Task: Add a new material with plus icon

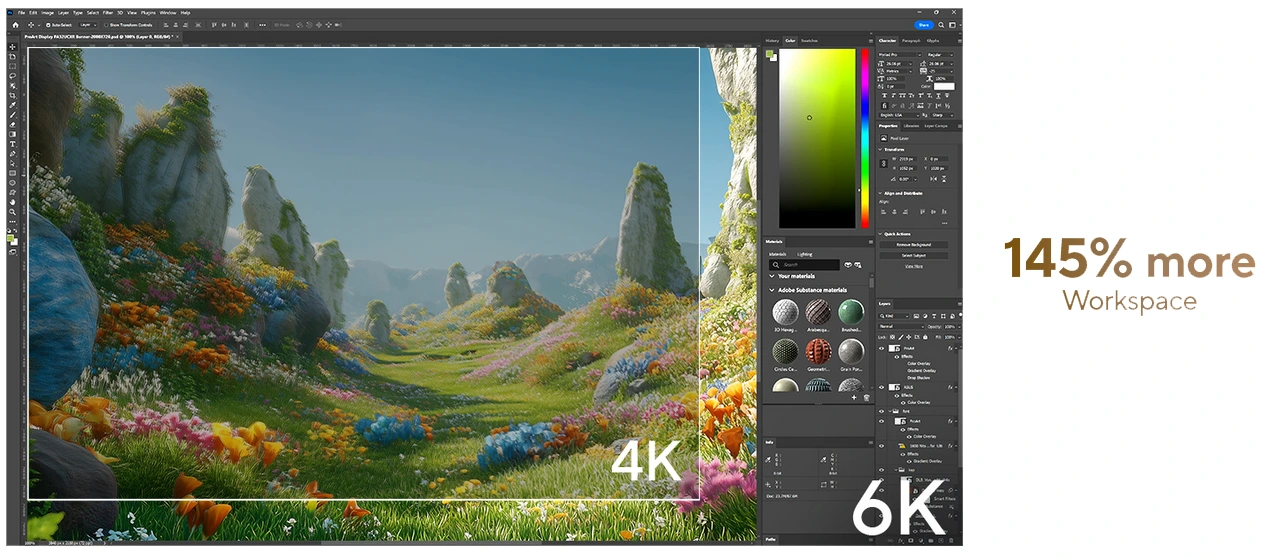Action: 854,397
